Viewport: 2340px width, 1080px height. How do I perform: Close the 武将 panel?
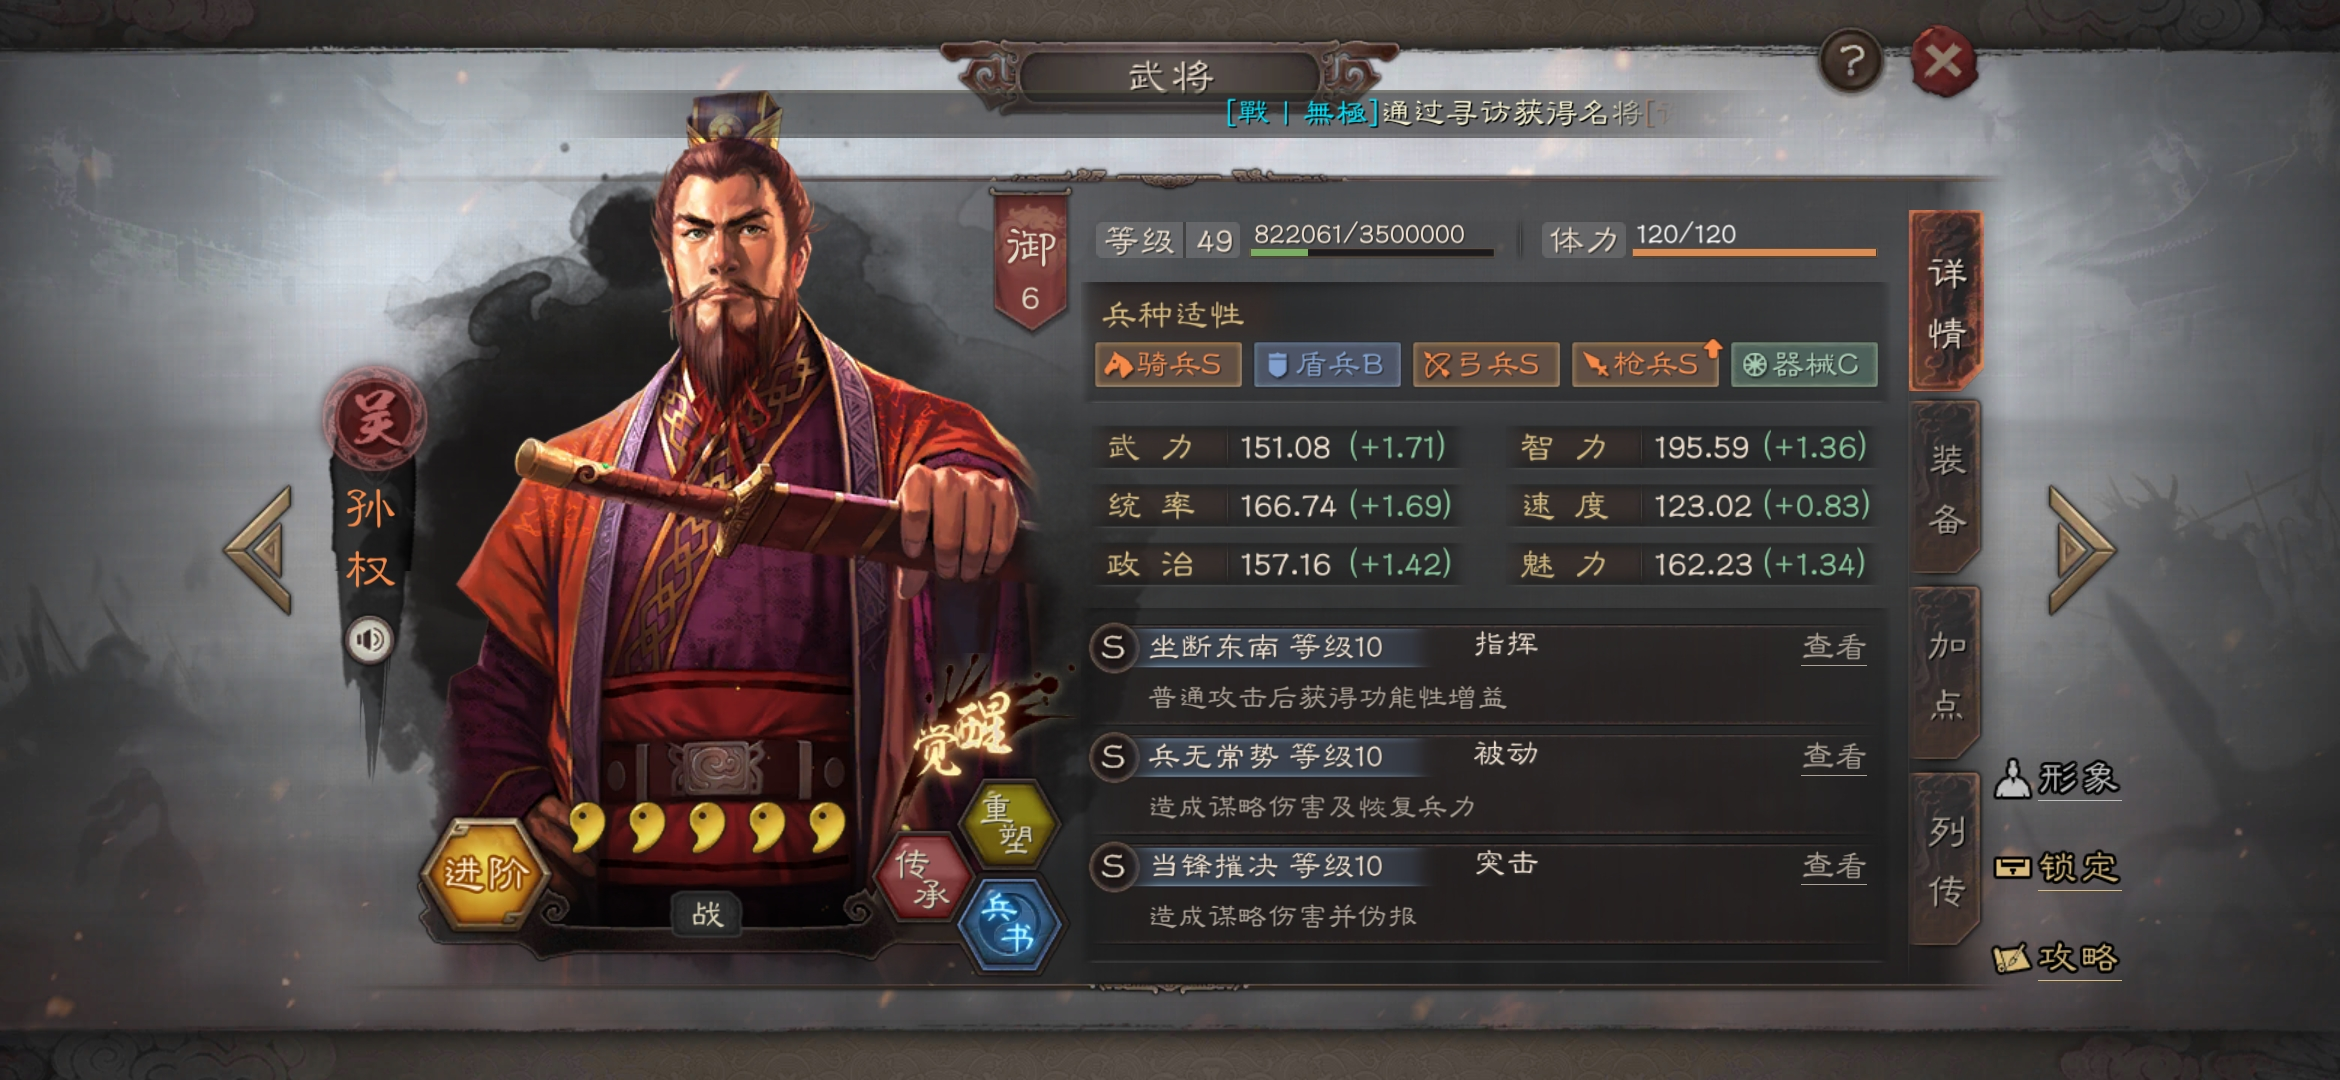point(1943,62)
